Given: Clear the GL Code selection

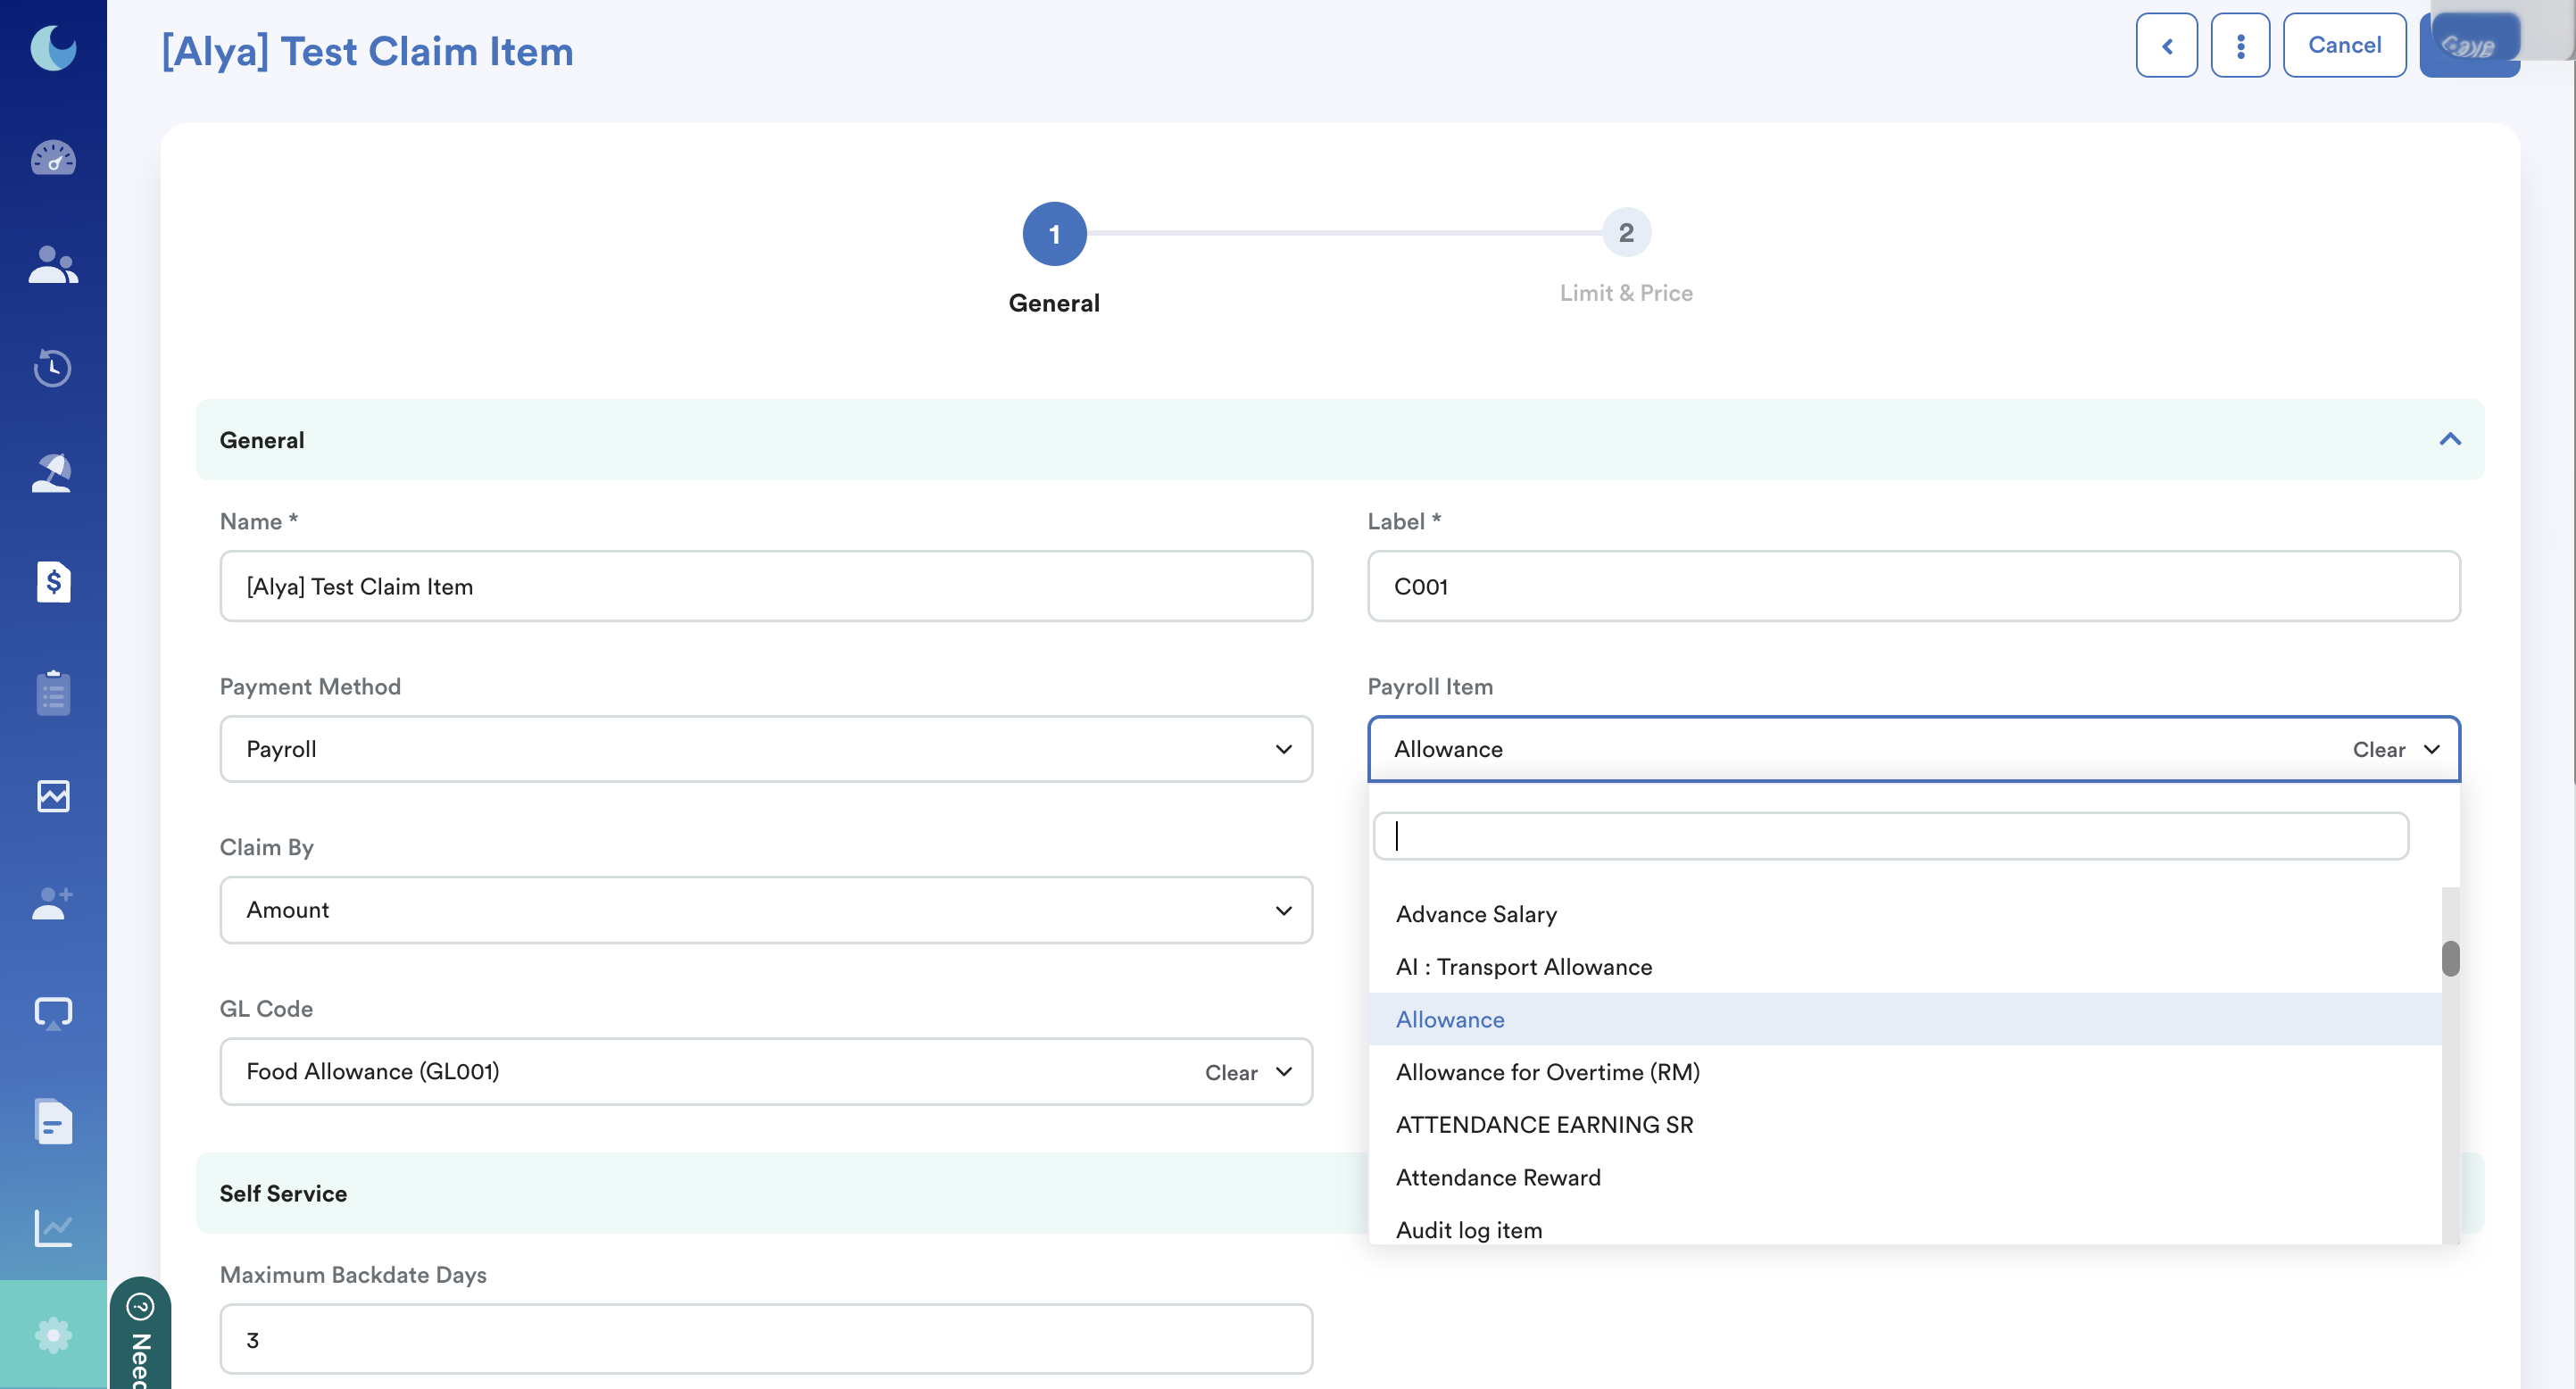Looking at the screenshot, I should pyautogui.click(x=1230, y=1072).
